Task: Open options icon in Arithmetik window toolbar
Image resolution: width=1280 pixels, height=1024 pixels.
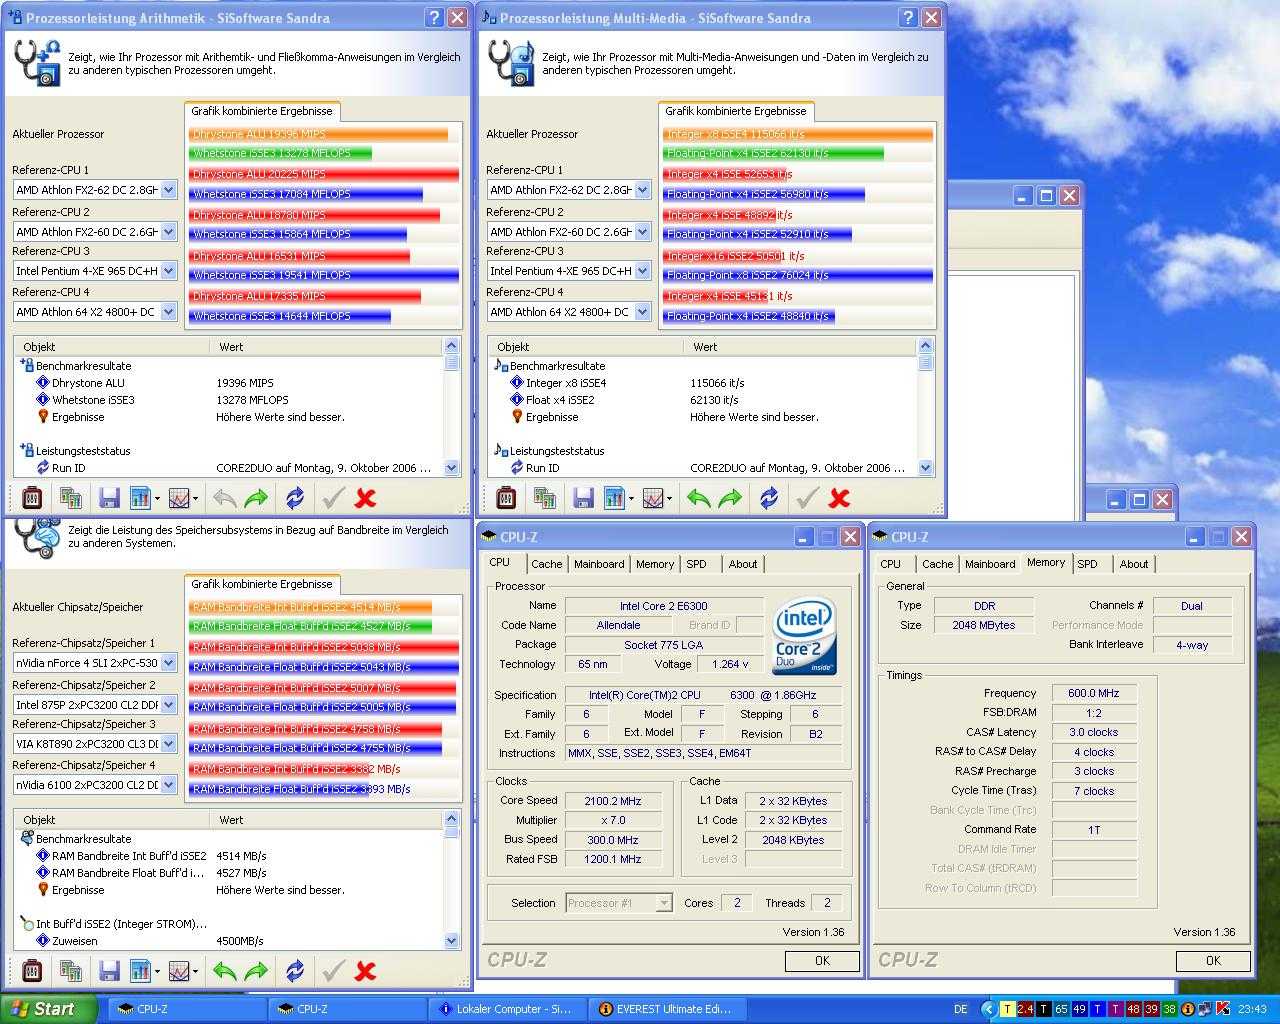Action: [32, 497]
